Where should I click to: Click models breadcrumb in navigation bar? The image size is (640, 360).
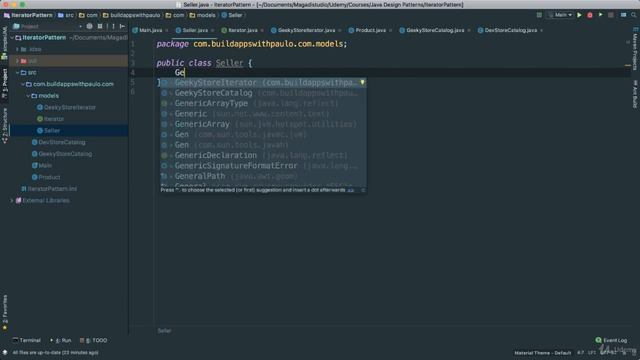click(202, 15)
